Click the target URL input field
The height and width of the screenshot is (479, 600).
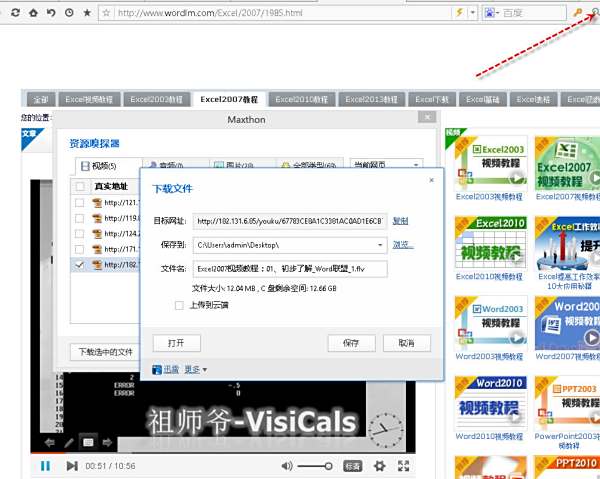coord(290,221)
